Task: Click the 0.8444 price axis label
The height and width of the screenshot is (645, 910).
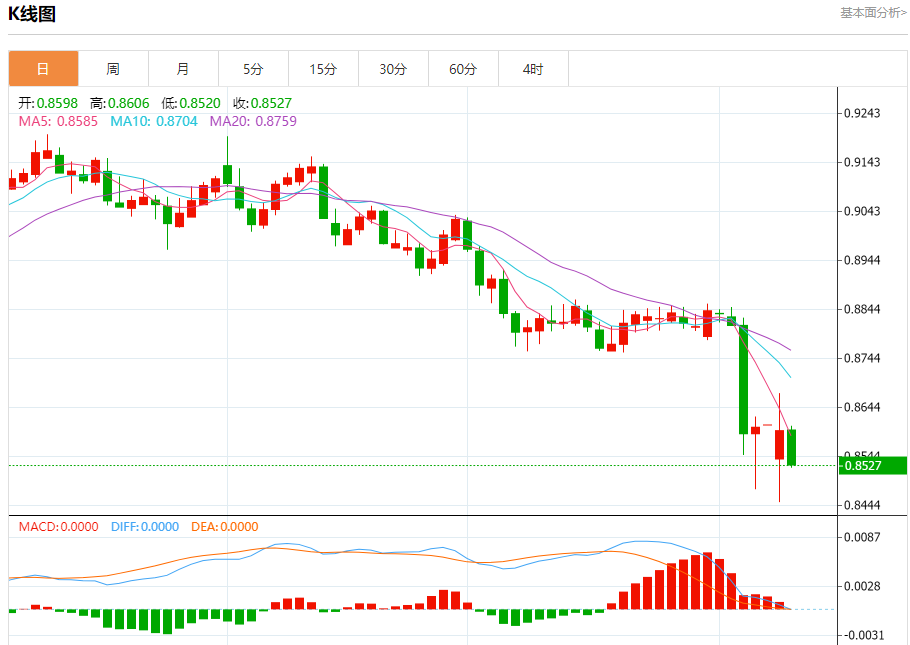Action: click(x=862, y=506)
